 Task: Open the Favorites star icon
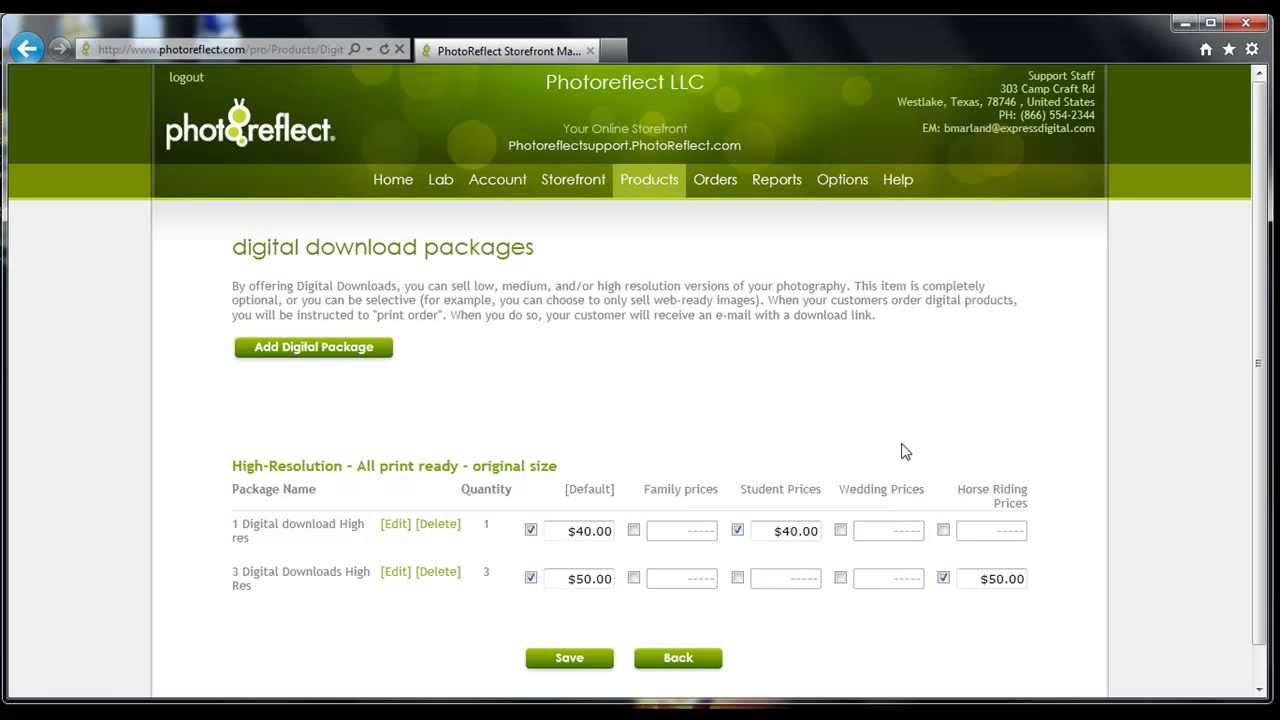click(x=1229, y=49)
